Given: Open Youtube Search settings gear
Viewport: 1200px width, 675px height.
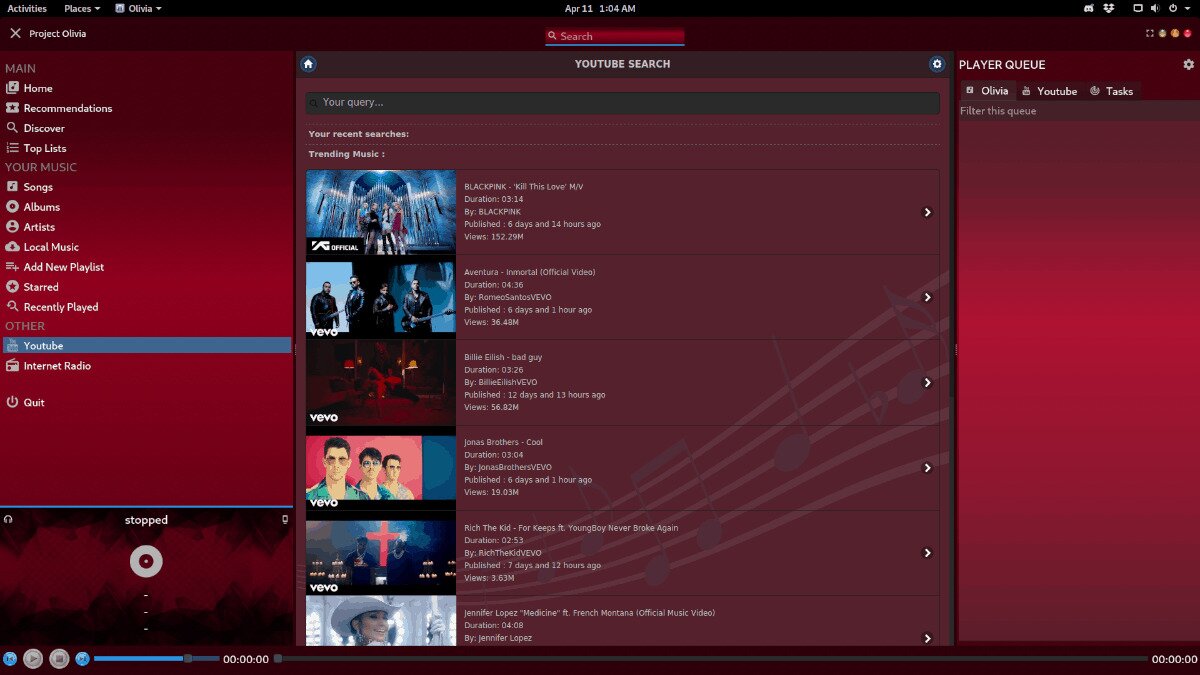Looking at the screenshot, I should tap(937, 64).
